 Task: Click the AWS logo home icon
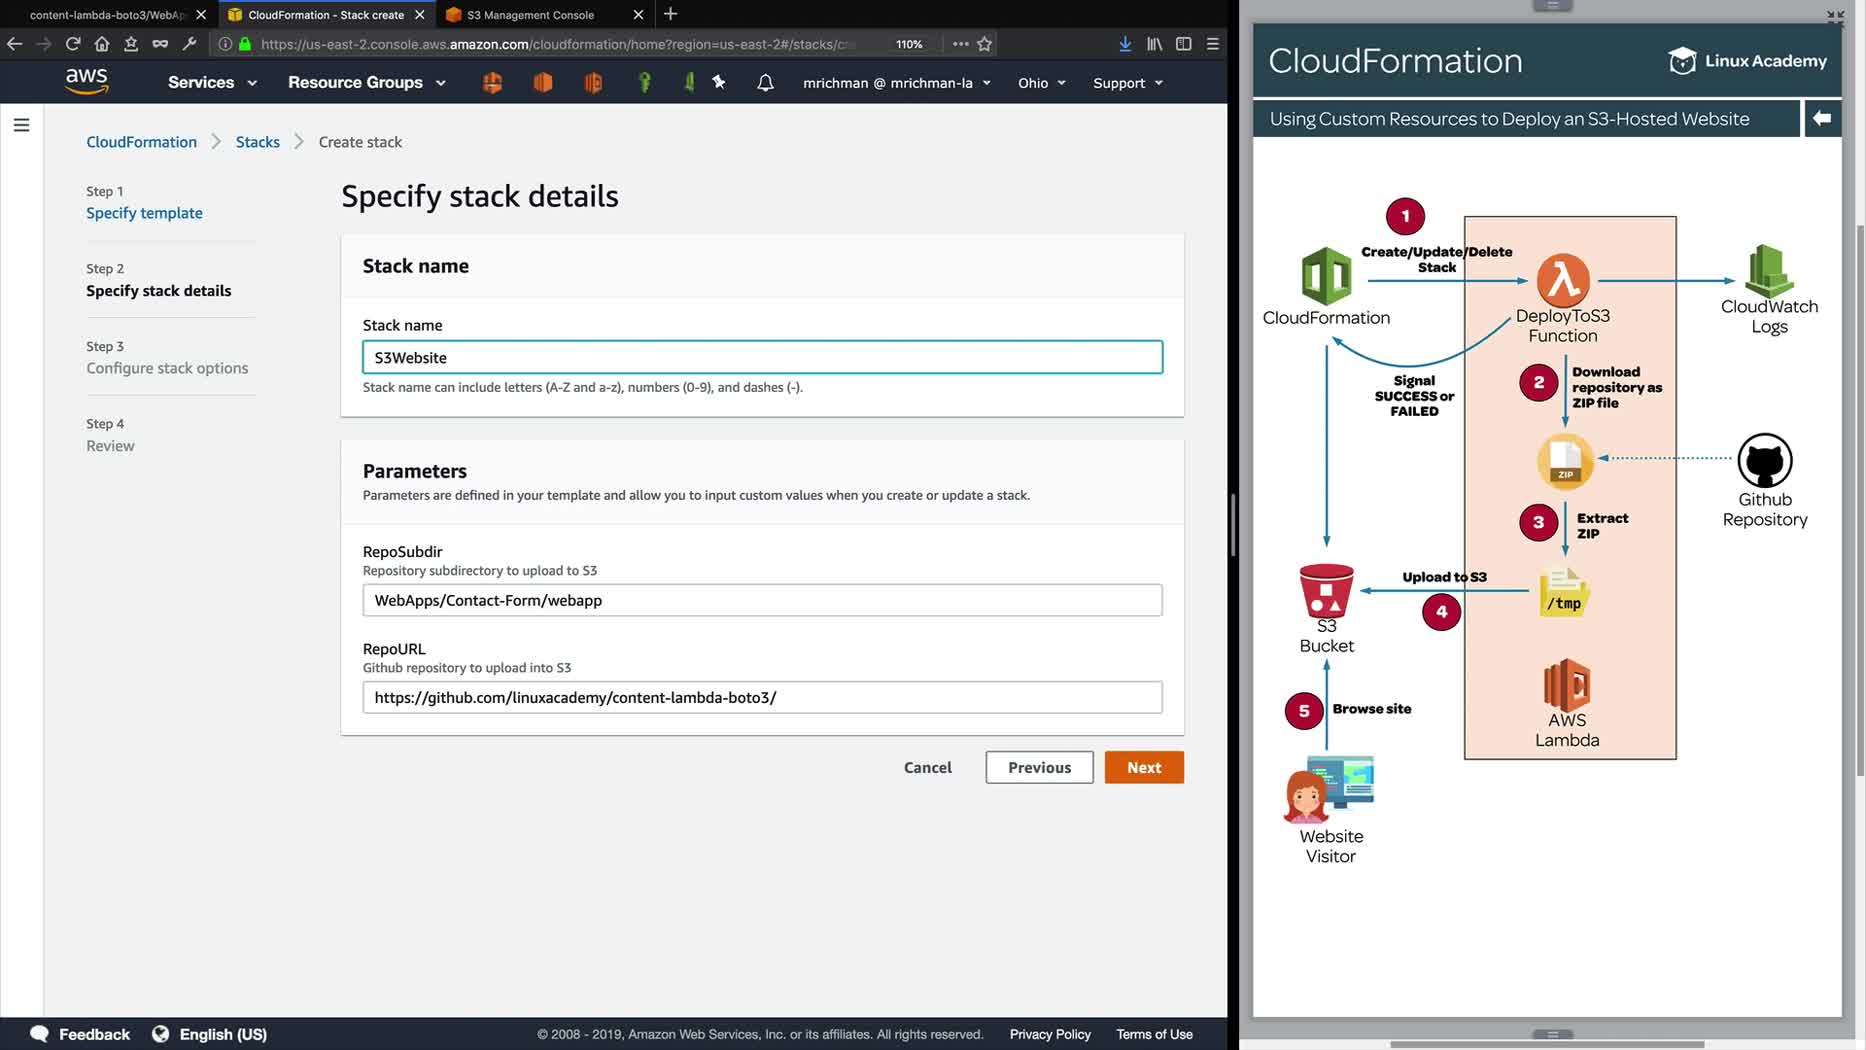point(87,81)
